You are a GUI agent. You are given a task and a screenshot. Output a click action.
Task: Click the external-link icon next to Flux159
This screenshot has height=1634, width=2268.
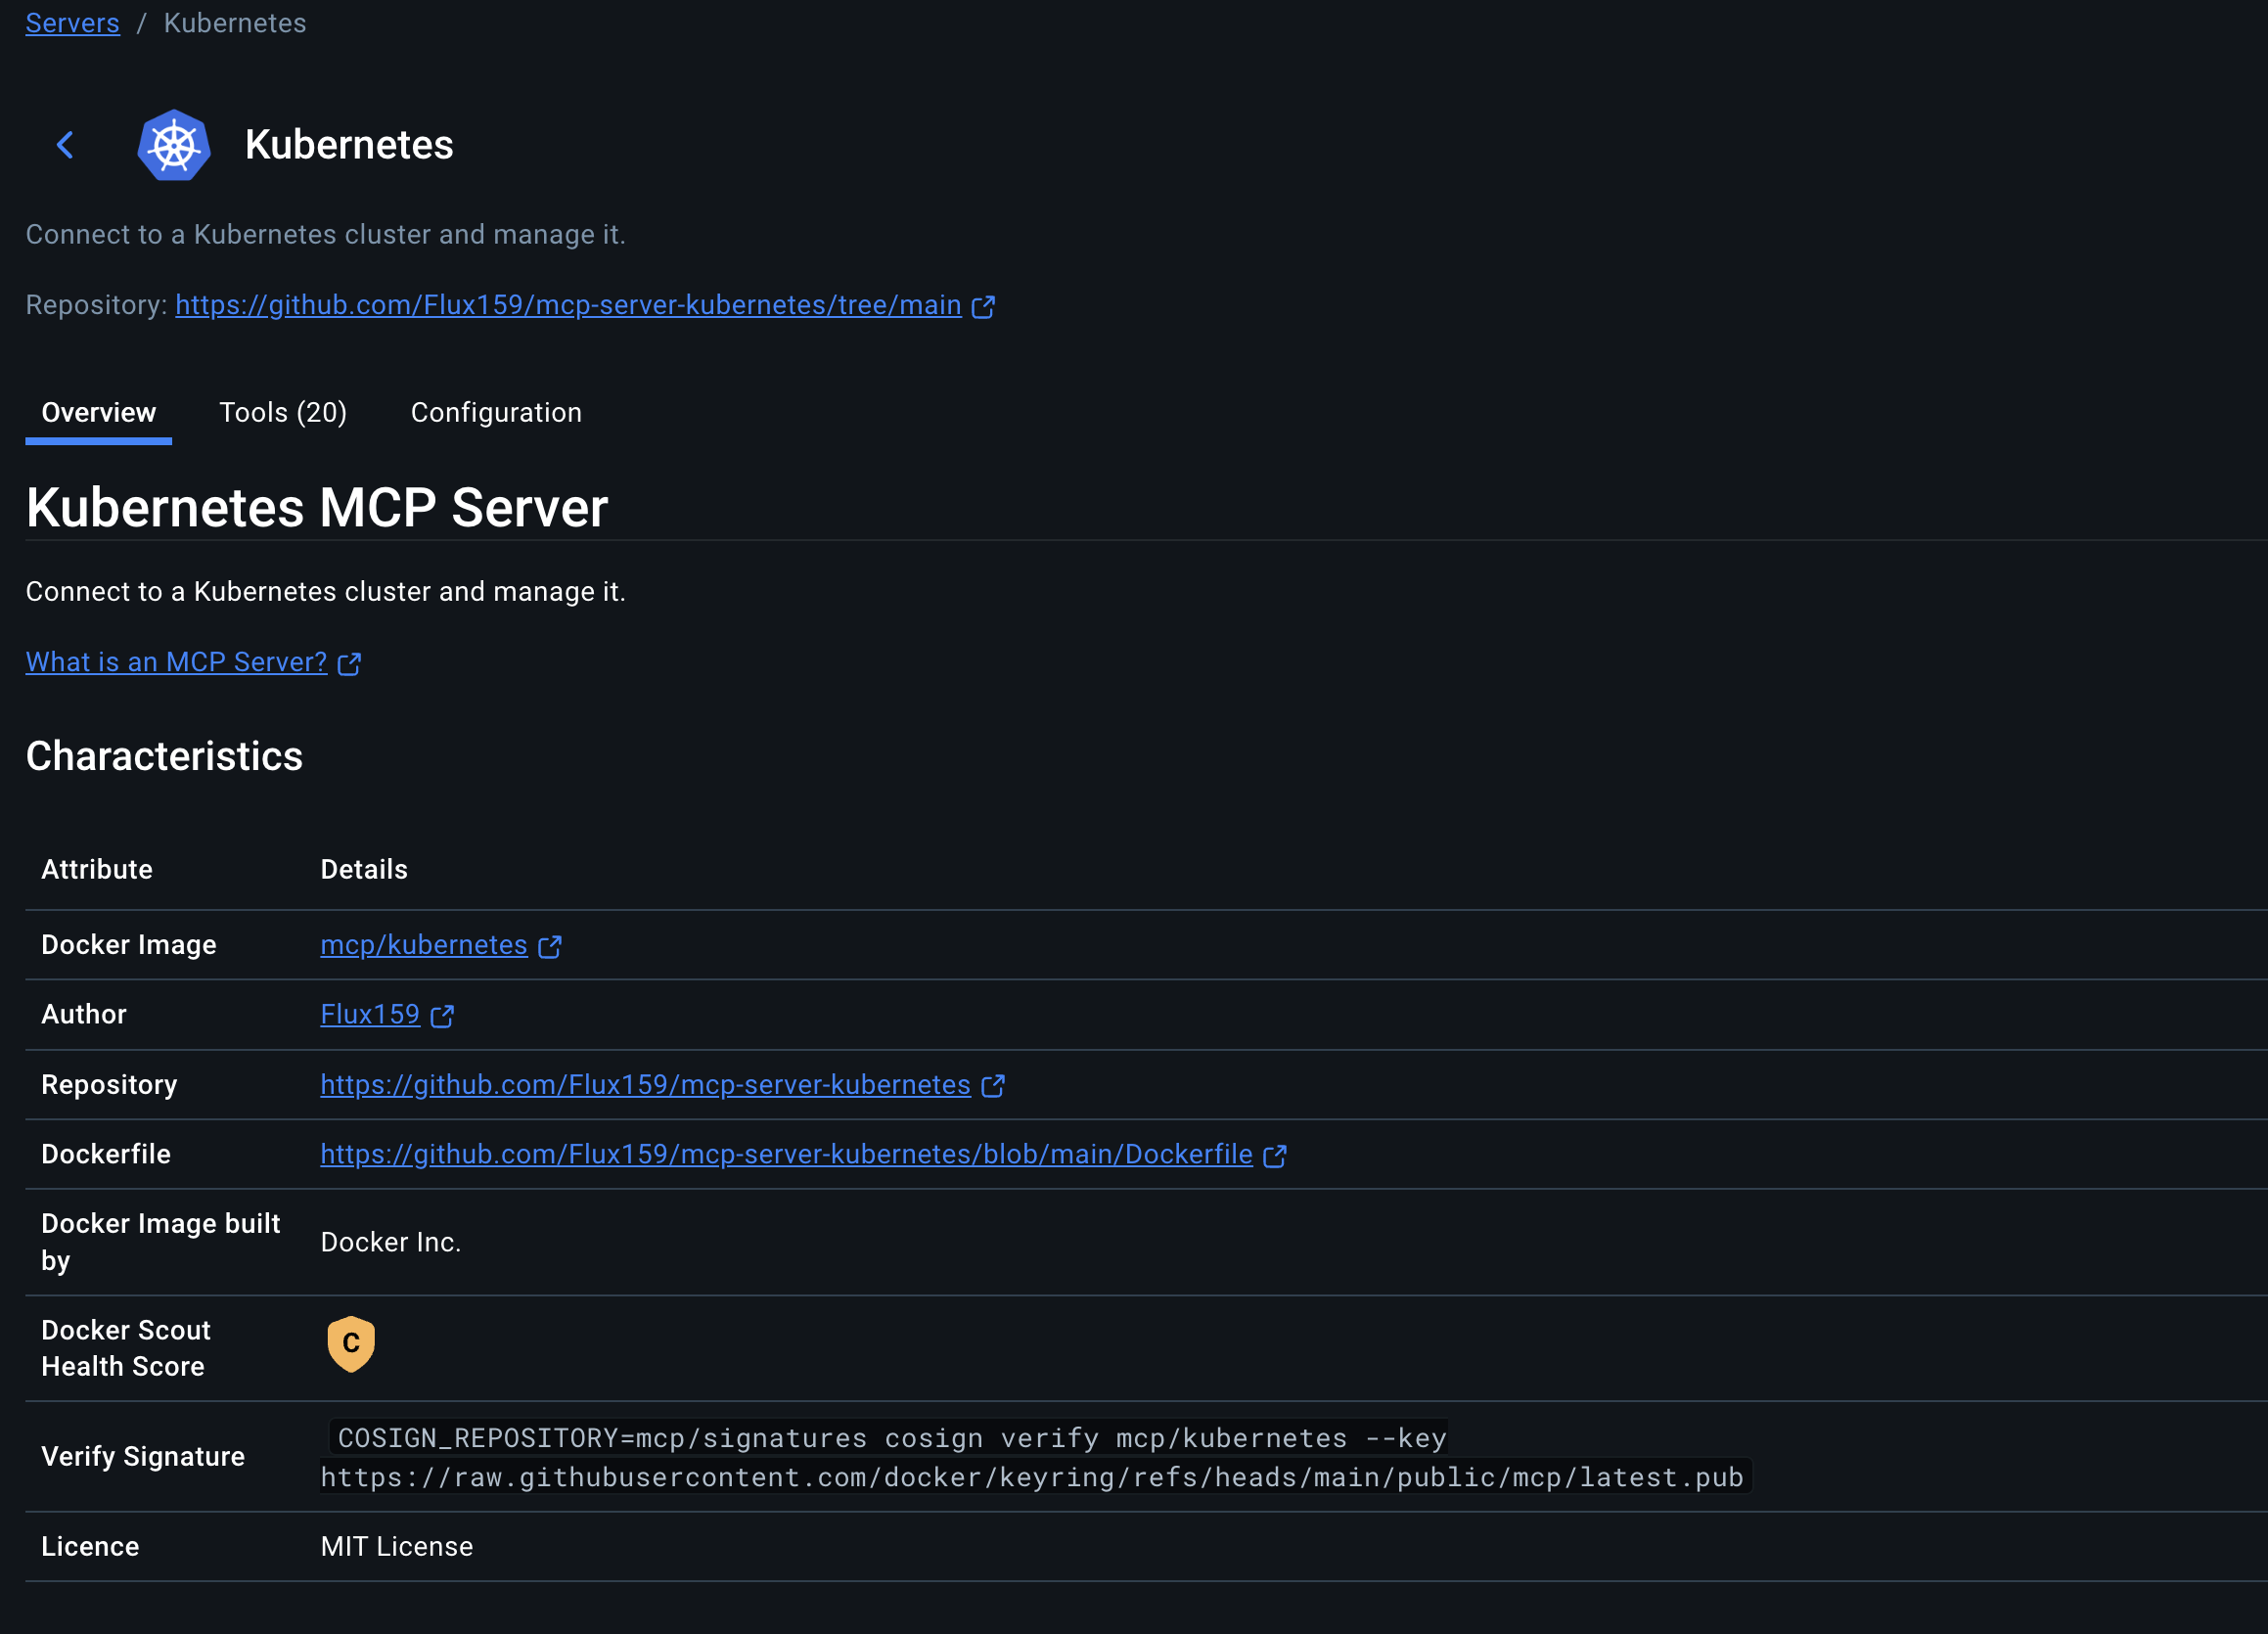(x=442, y=1015)
